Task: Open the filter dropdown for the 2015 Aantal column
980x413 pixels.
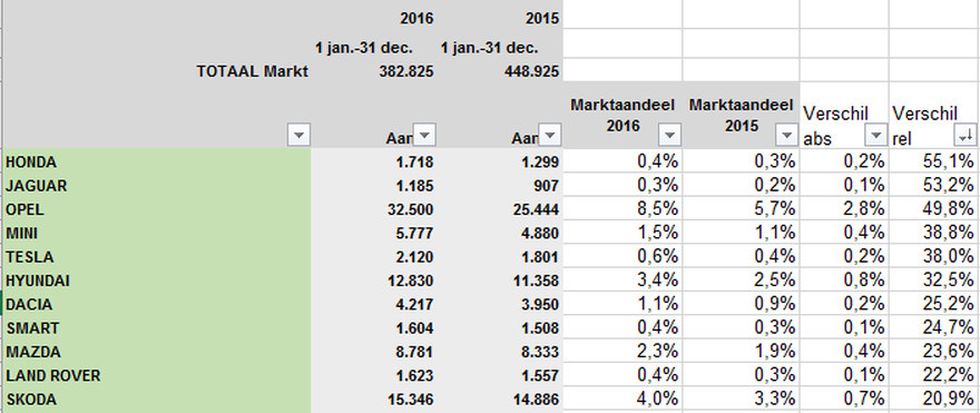Action: (551, 135)
